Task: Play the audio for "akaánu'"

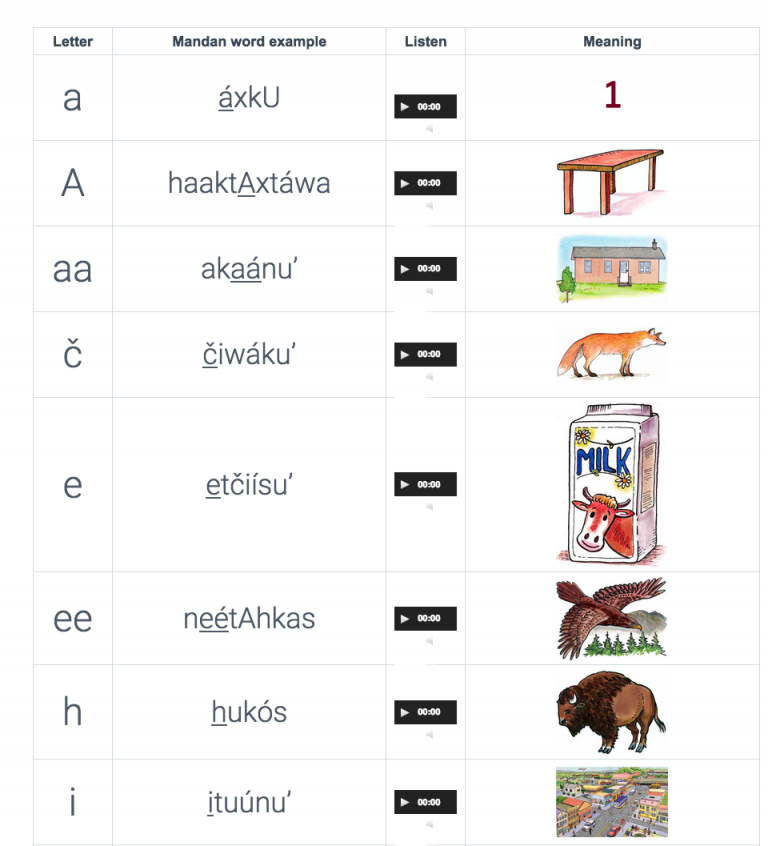Action: coord(406,268)
